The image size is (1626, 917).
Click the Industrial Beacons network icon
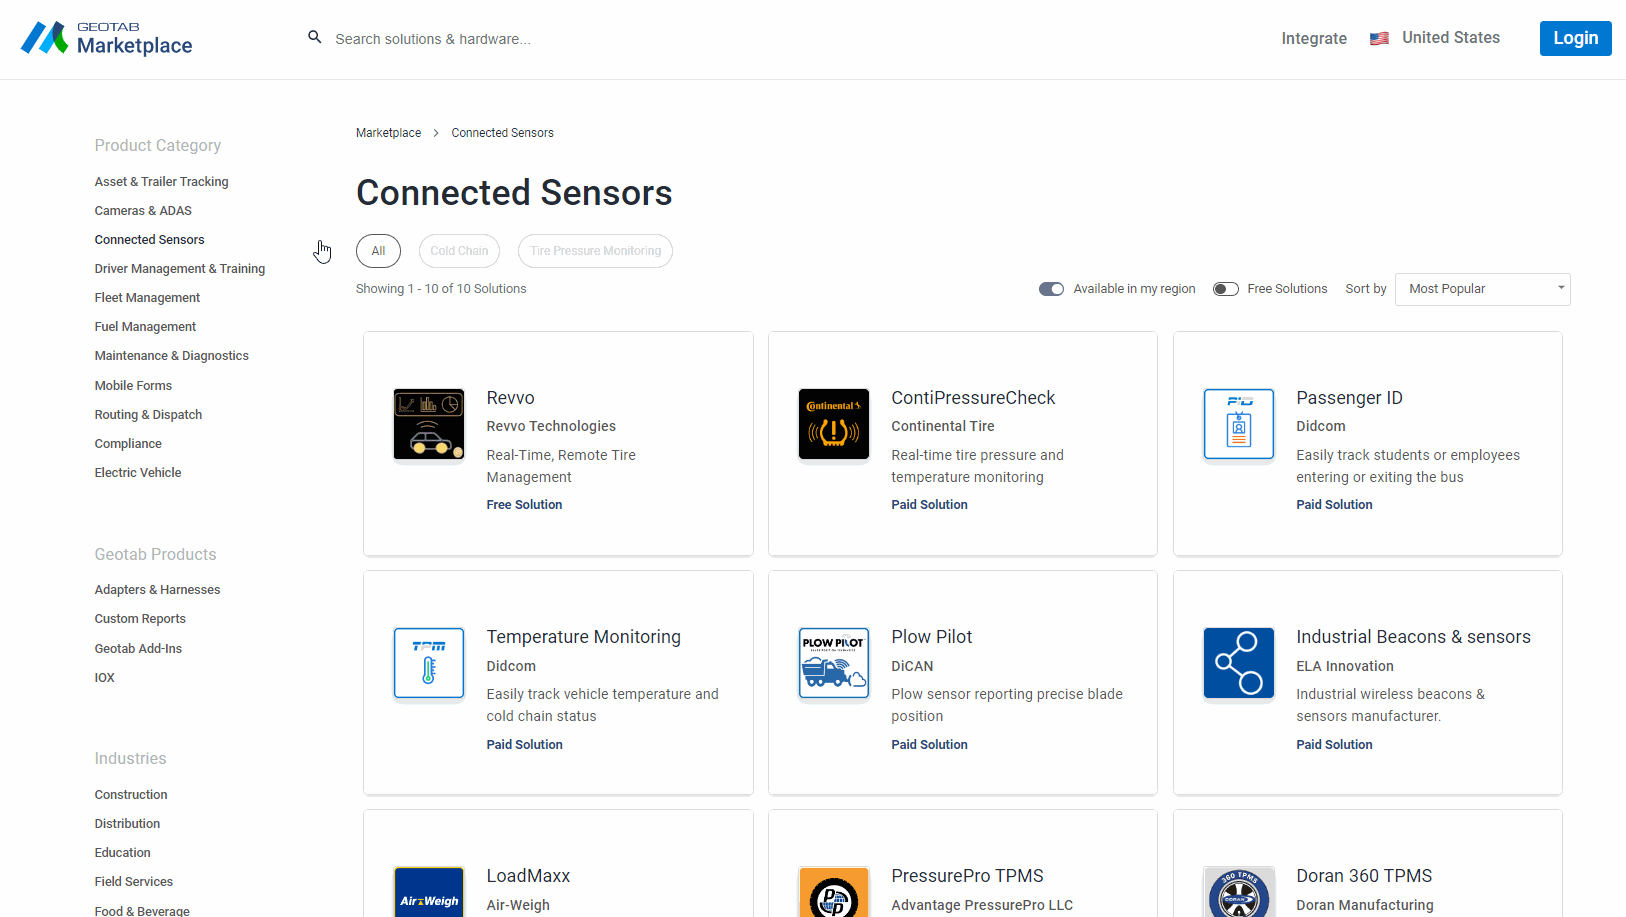(1238, 663)
